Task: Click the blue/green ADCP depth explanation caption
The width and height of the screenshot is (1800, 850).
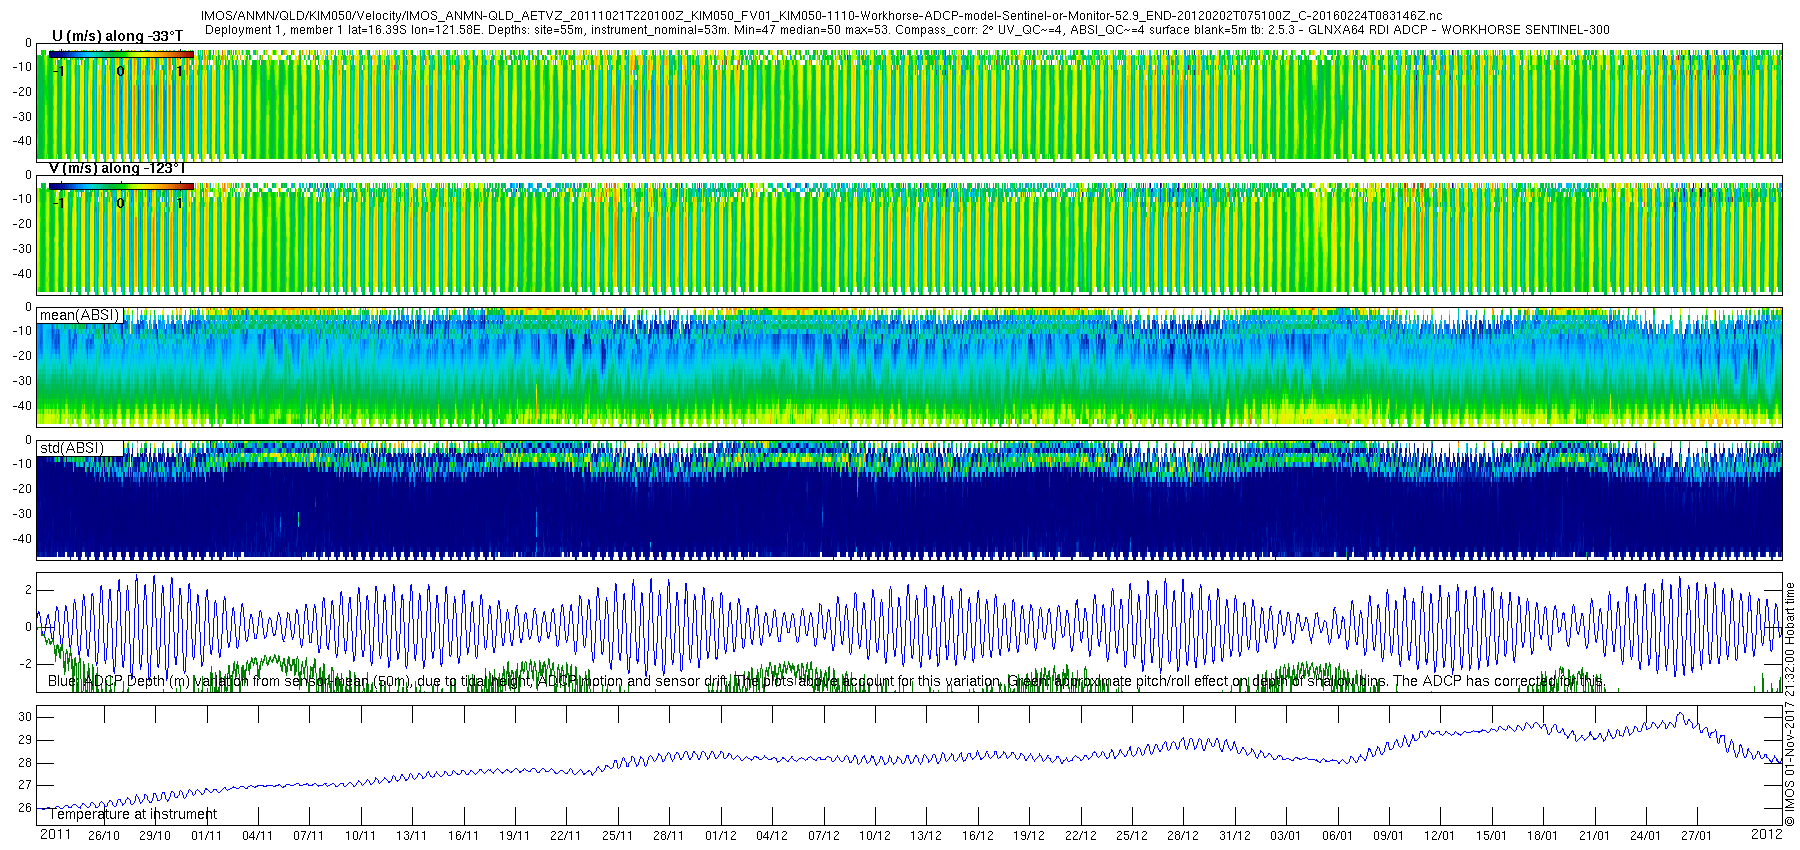Action: pyautogui.click(x=826, y=681)
